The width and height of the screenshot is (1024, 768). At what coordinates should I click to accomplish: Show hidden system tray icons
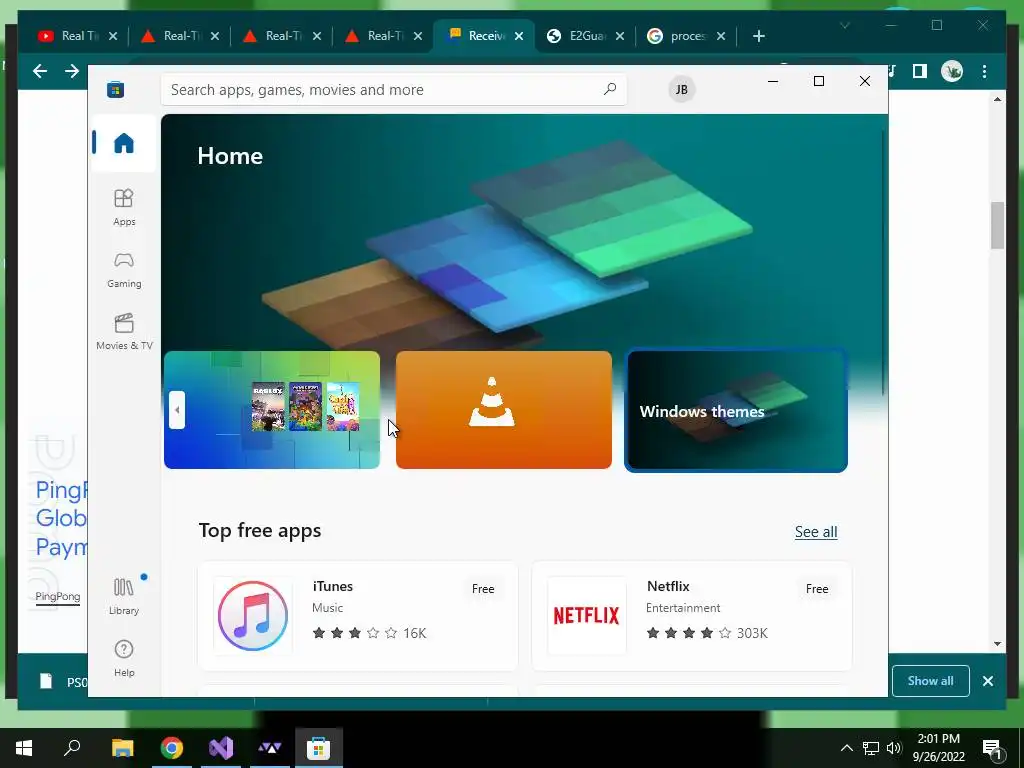coord(846,748)
